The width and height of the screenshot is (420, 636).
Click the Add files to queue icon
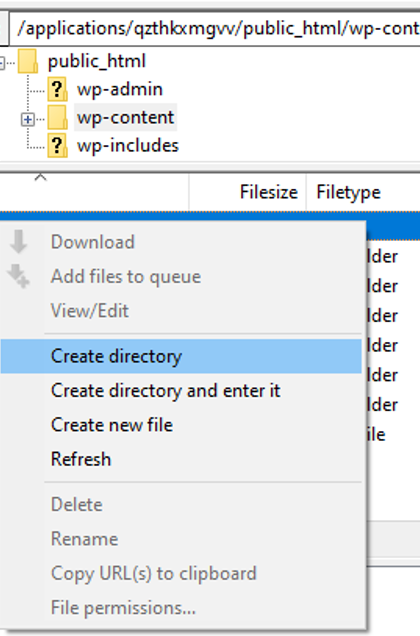click(x=19, y=276)
